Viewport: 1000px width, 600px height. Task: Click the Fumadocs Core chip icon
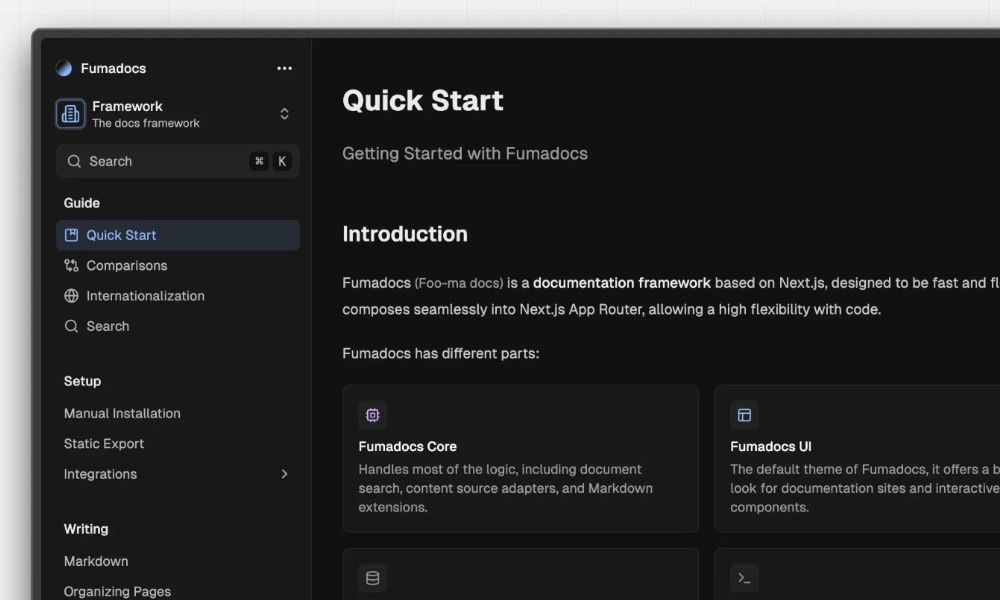[x=373, y=415]
